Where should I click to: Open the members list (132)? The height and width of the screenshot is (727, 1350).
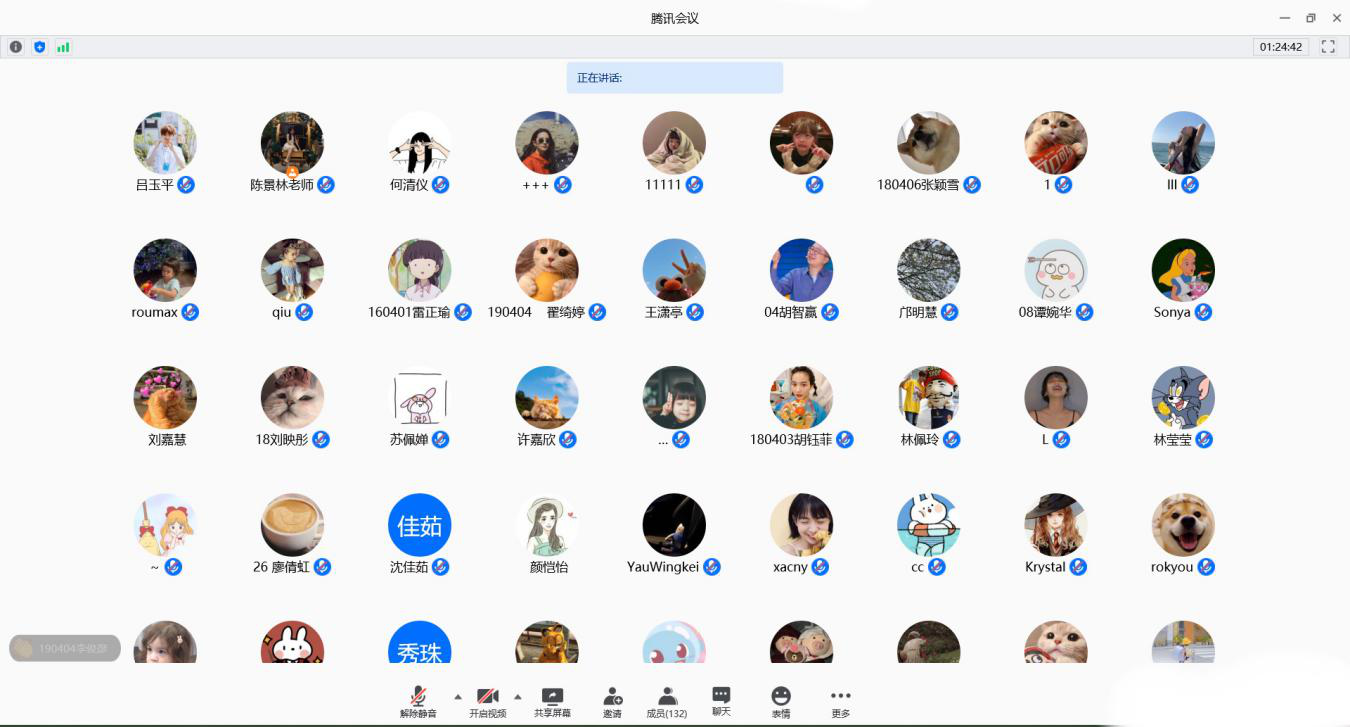click(x=667, y=702)
